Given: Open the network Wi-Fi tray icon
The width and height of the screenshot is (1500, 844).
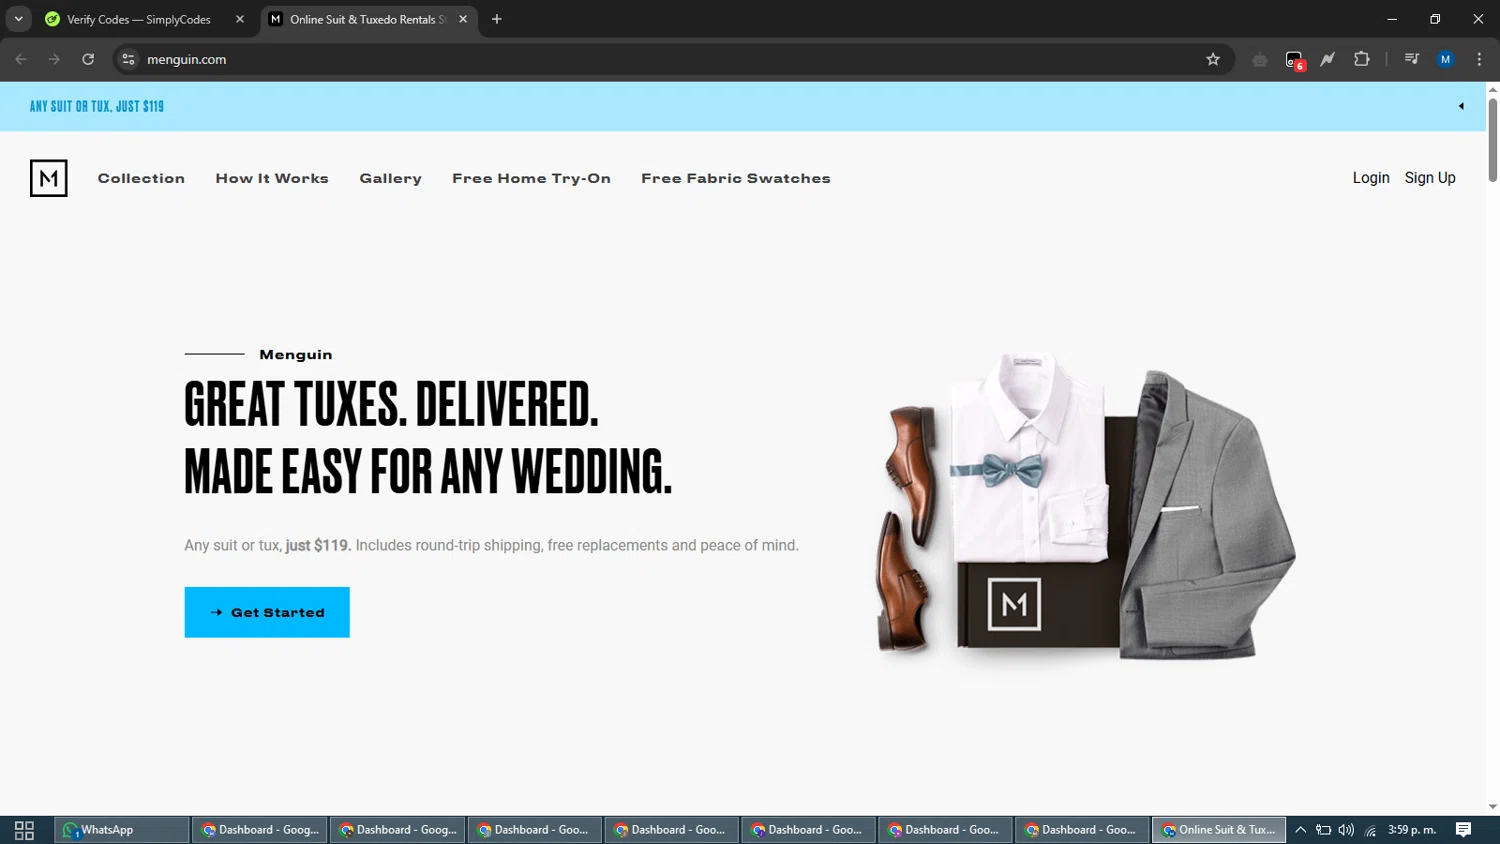Looking at the screenshot, I should (1370, 830).
